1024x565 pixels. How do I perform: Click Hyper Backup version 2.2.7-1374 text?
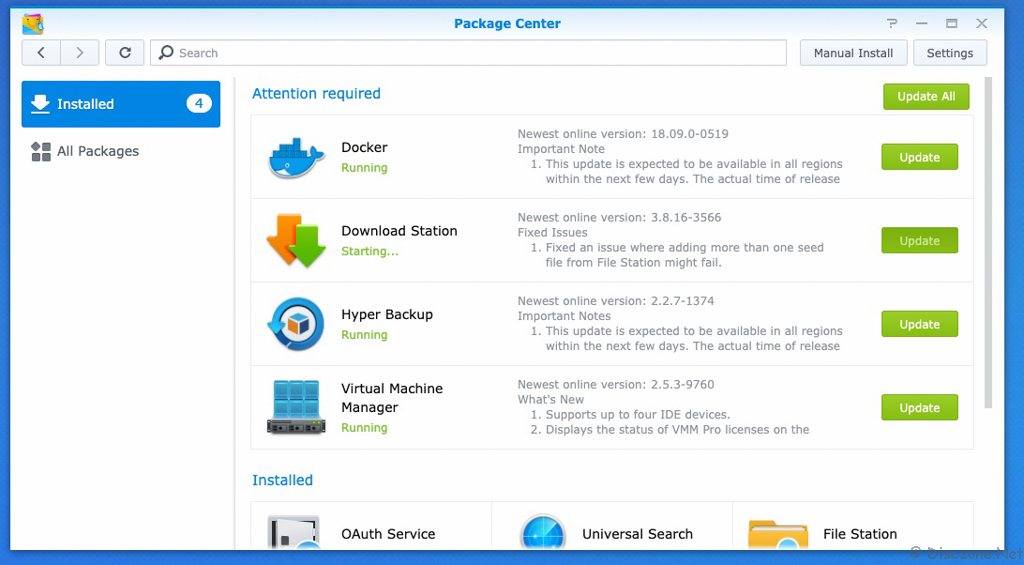(682, 301)
